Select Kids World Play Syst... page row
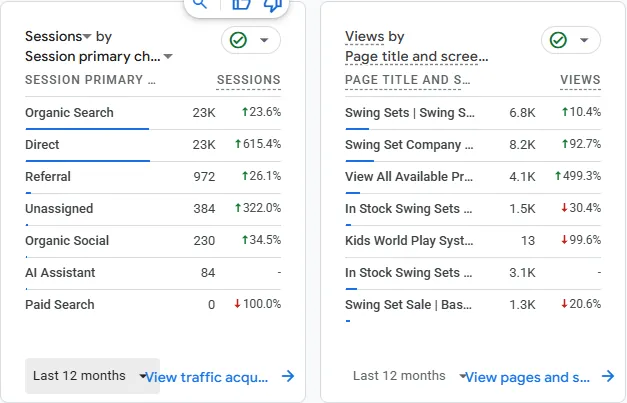Screen dimensions: 627x403 [473, 241]
